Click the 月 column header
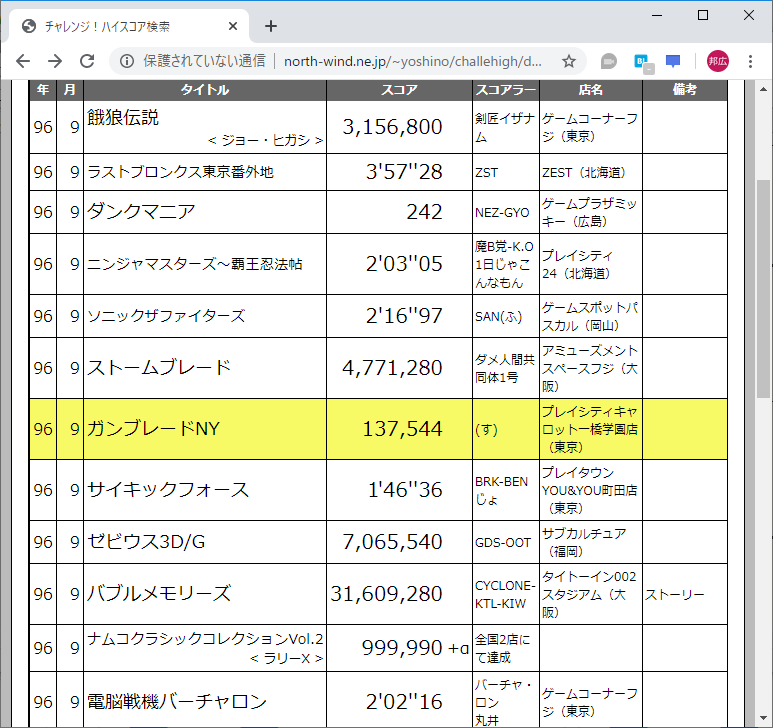This screenshot has height=728, width=773. (x=70, y=90)
